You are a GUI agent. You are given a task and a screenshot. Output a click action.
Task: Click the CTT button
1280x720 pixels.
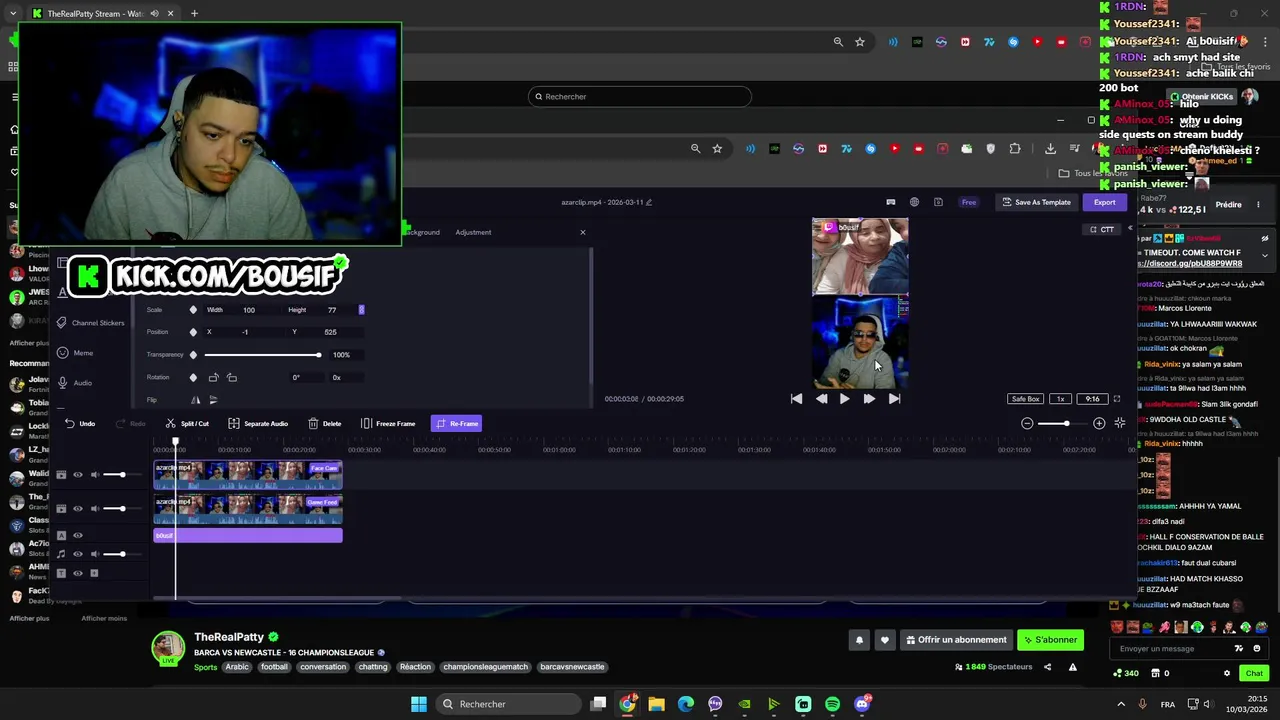click(1102, 230)
